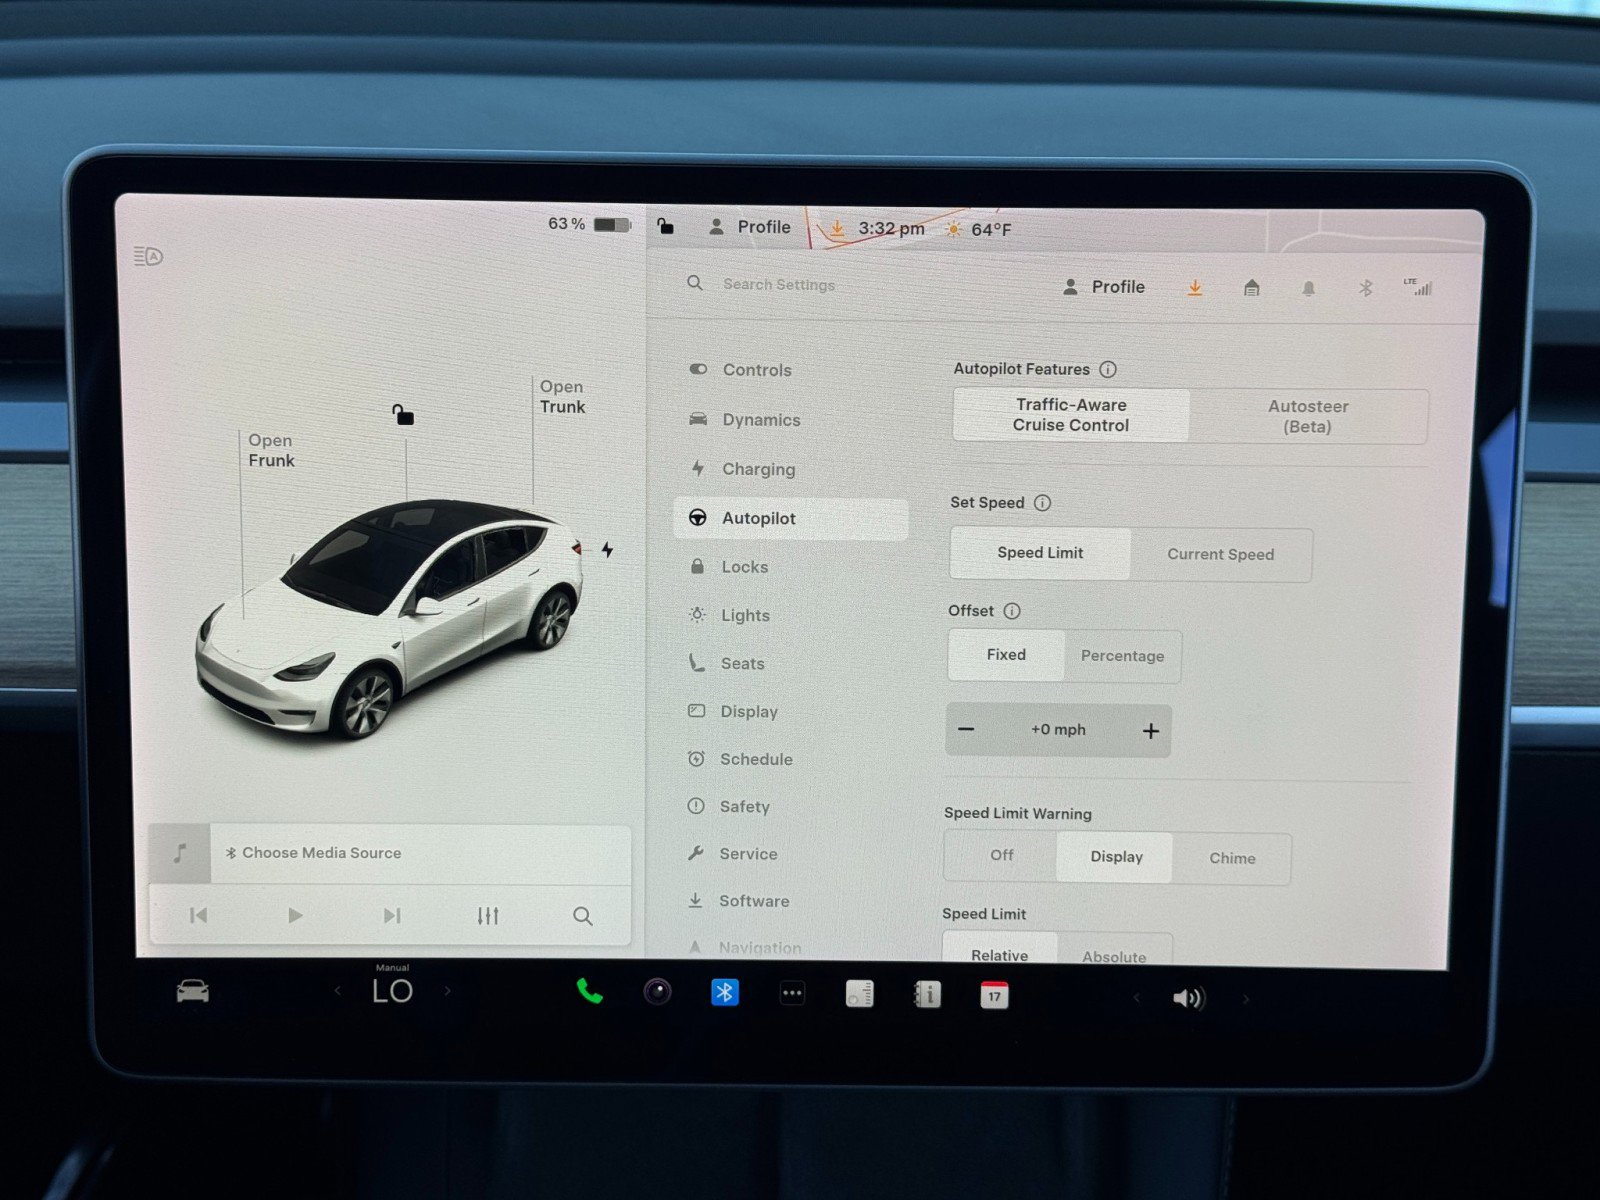Viewport: 1600px width, 1200px height.
Task: Choose Absolute speed limit mode
Action: coord(1114,955)
